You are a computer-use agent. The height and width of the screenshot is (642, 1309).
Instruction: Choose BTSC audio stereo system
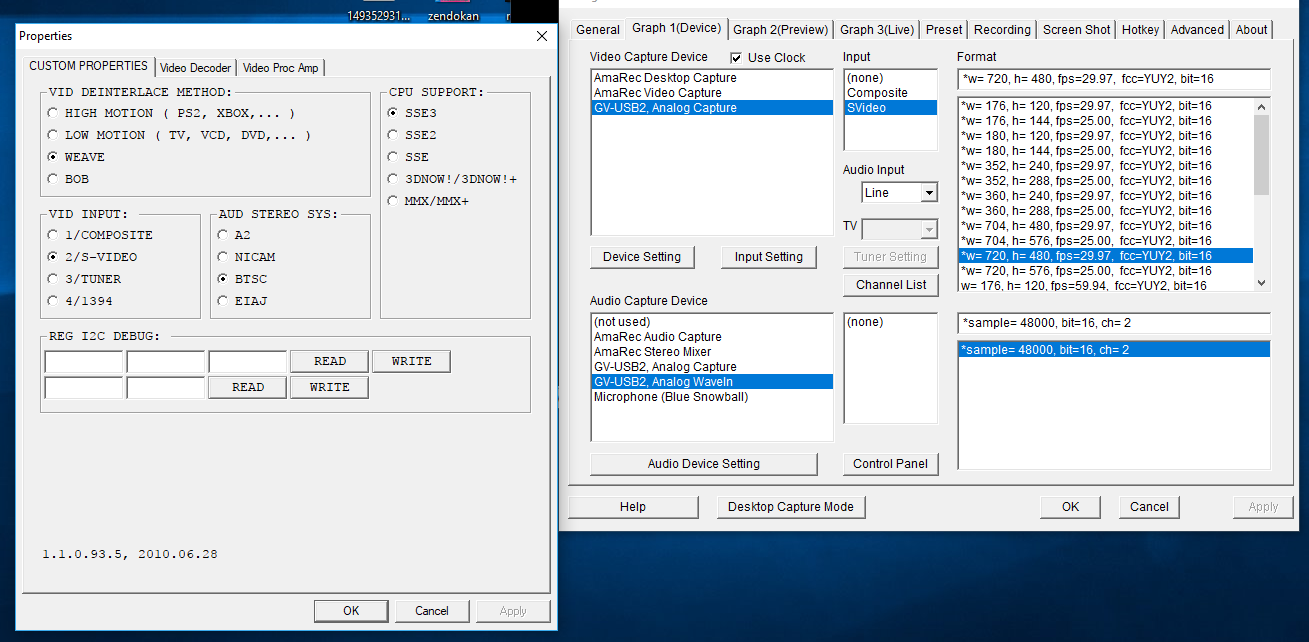pyautogui.click(x=223, y=279)
